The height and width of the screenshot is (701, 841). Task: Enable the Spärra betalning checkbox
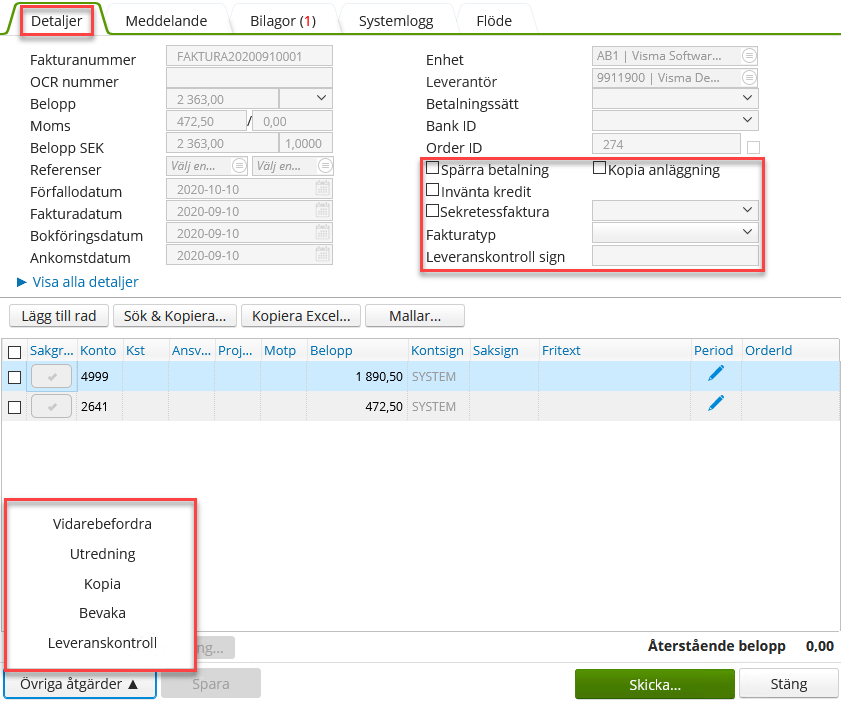433,169
